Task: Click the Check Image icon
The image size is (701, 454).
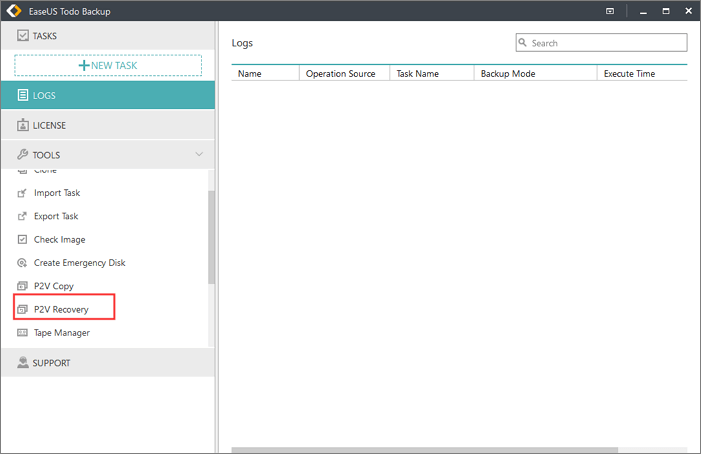Action: tap(23, 240)
